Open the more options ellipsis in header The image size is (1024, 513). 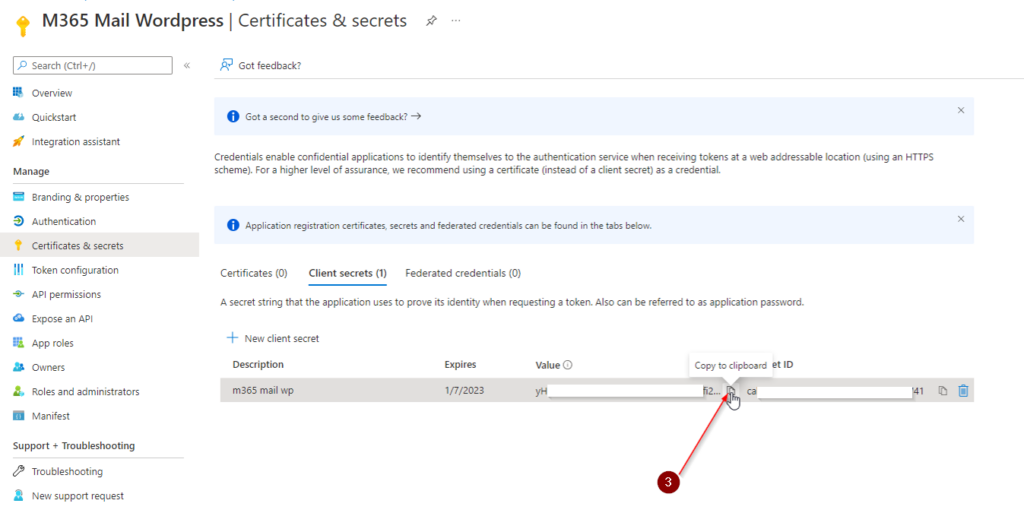pos(457,20)
